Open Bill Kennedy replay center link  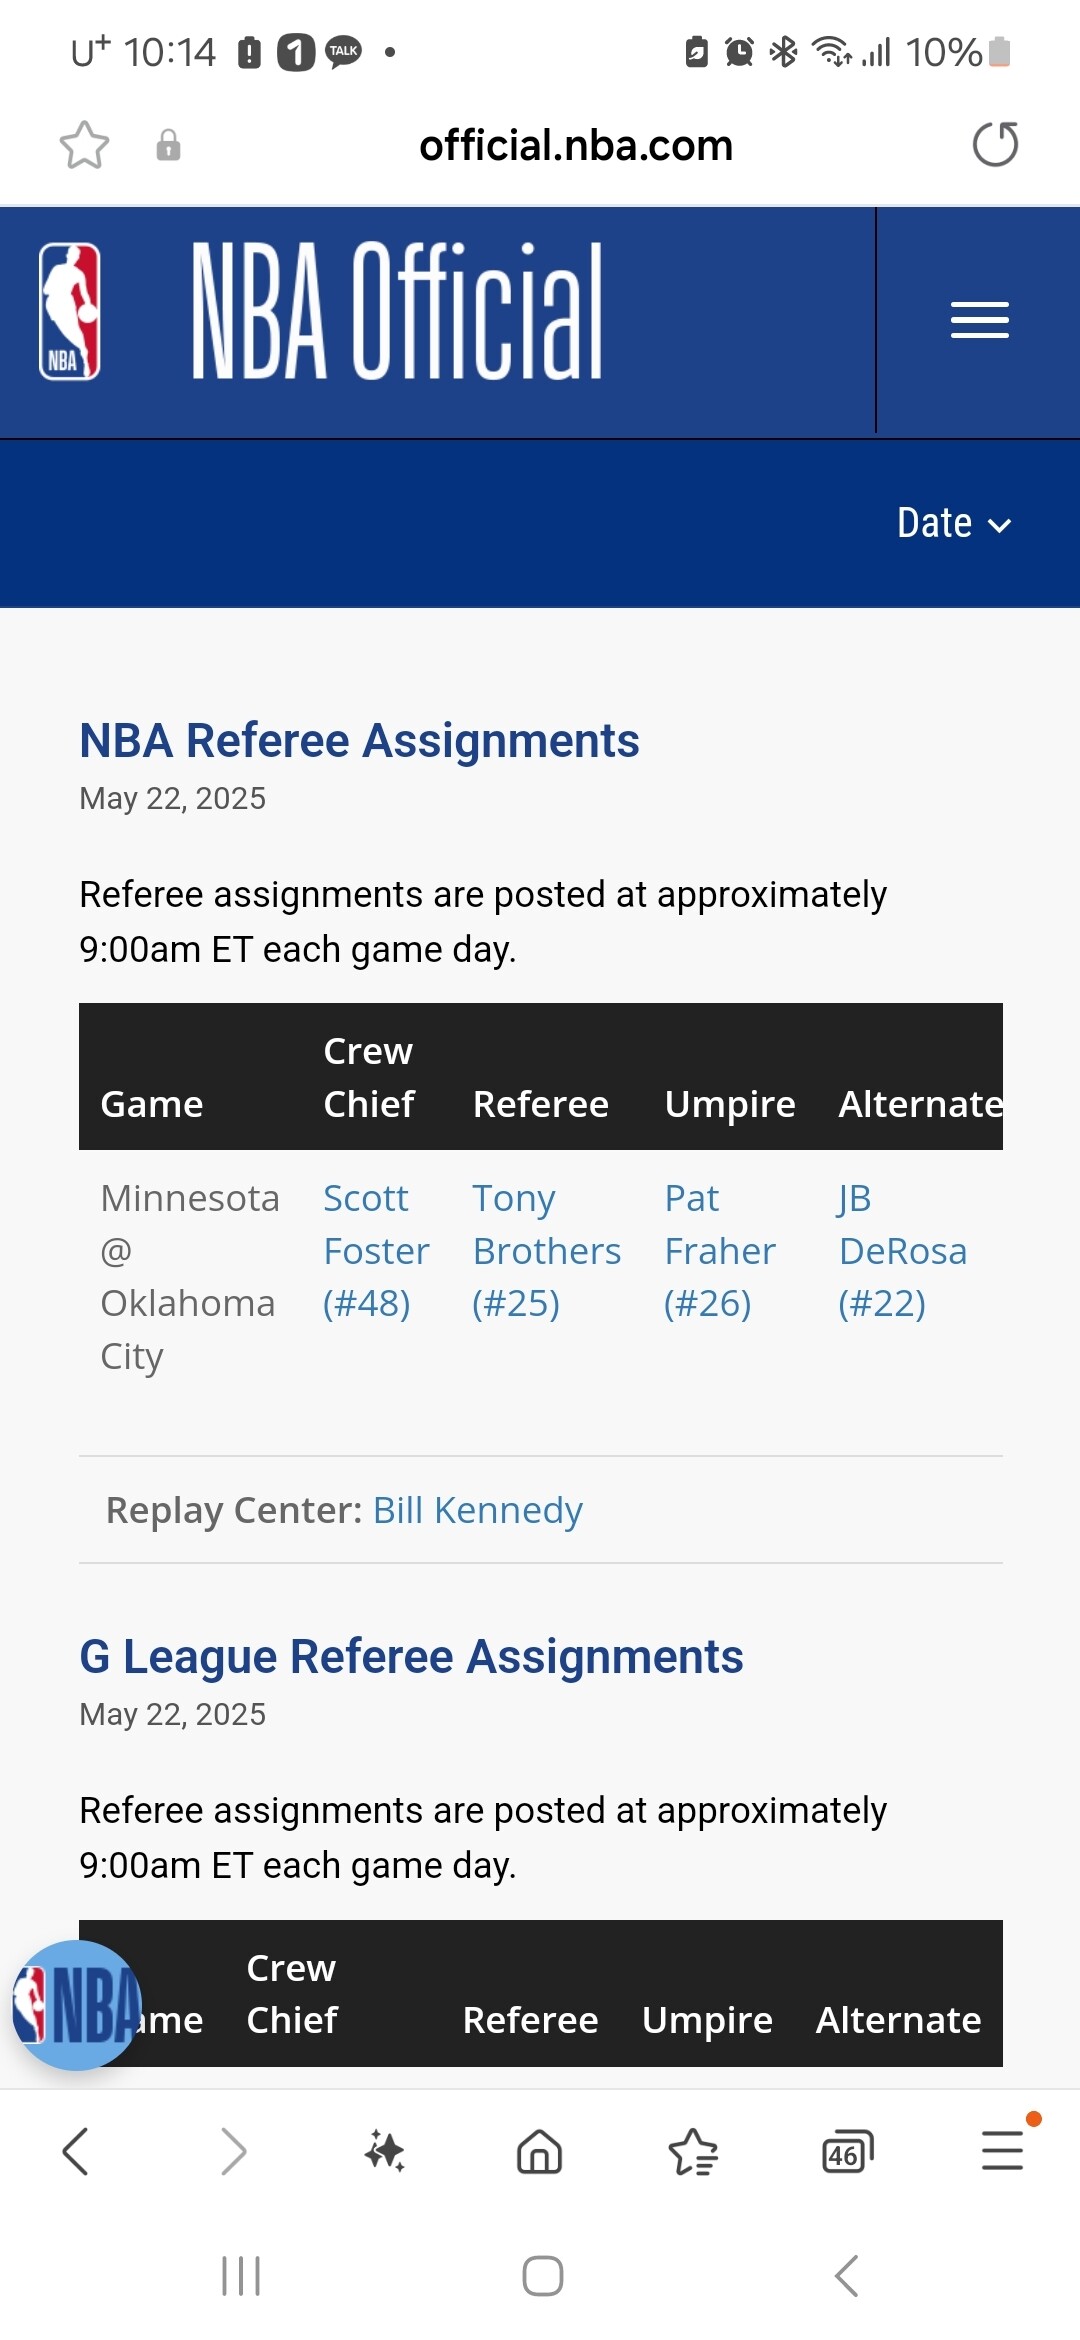[x=477, y=1510]
